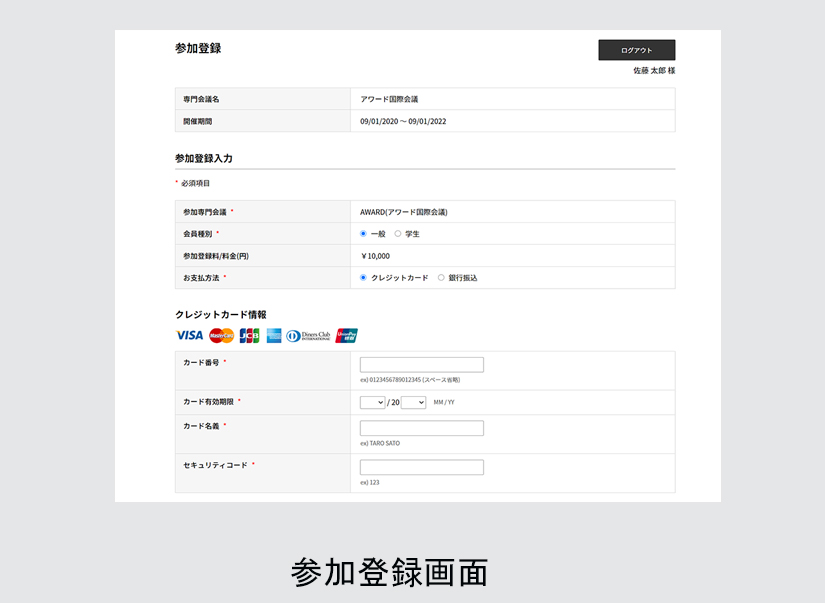The image size is (825, 603).
Task: Click the 参加登録料/料金(円) label
Action: 216,256
